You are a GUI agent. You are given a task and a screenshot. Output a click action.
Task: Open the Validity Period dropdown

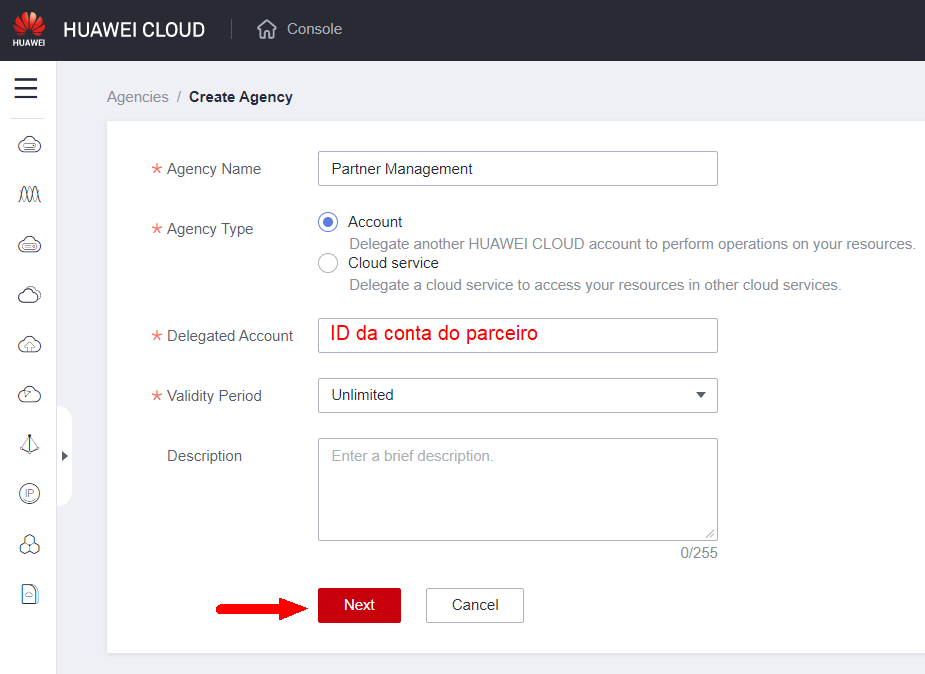(517, 395)
